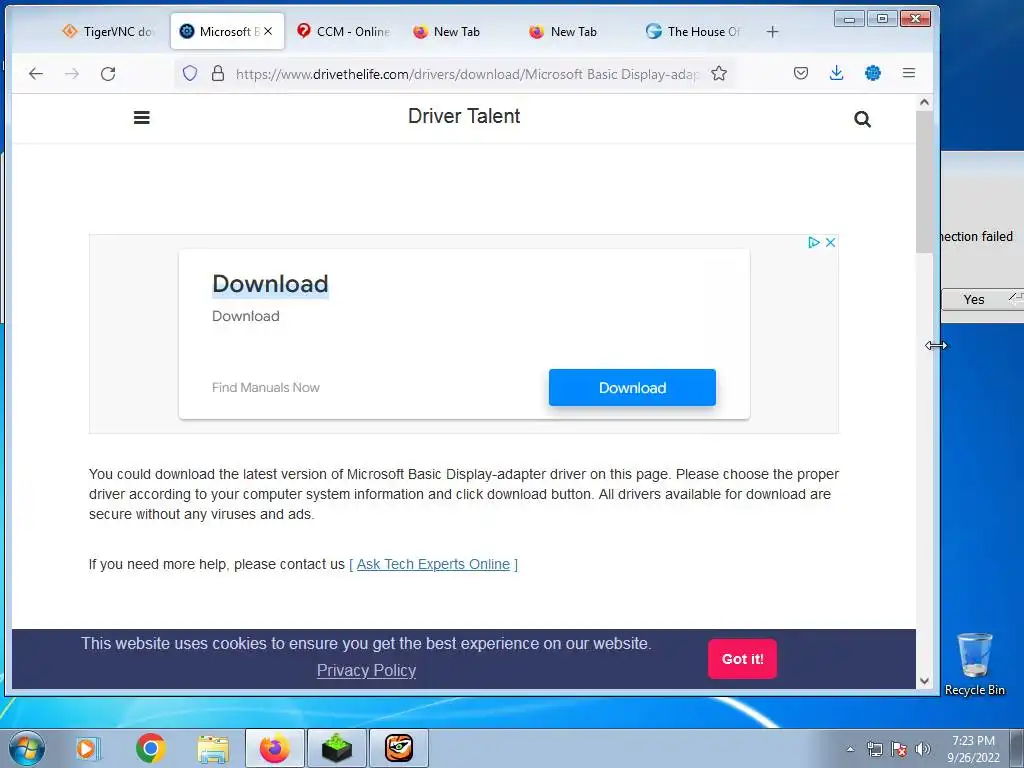Open the network icon in system tray
Viewport: 1024px width, 768px height.
point(874,749)
